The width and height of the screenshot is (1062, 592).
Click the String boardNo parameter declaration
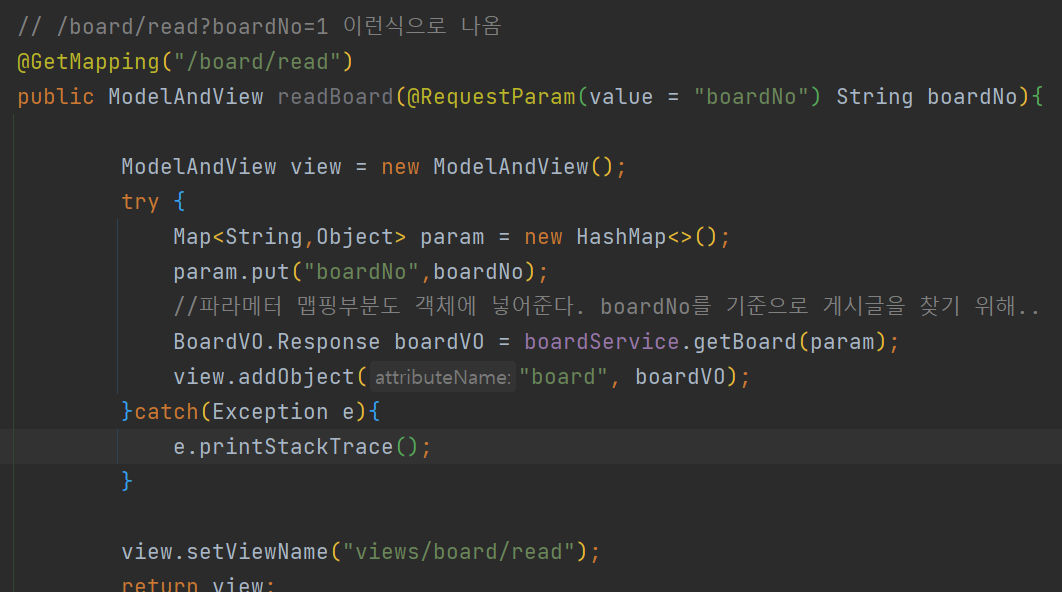(927, 97)
